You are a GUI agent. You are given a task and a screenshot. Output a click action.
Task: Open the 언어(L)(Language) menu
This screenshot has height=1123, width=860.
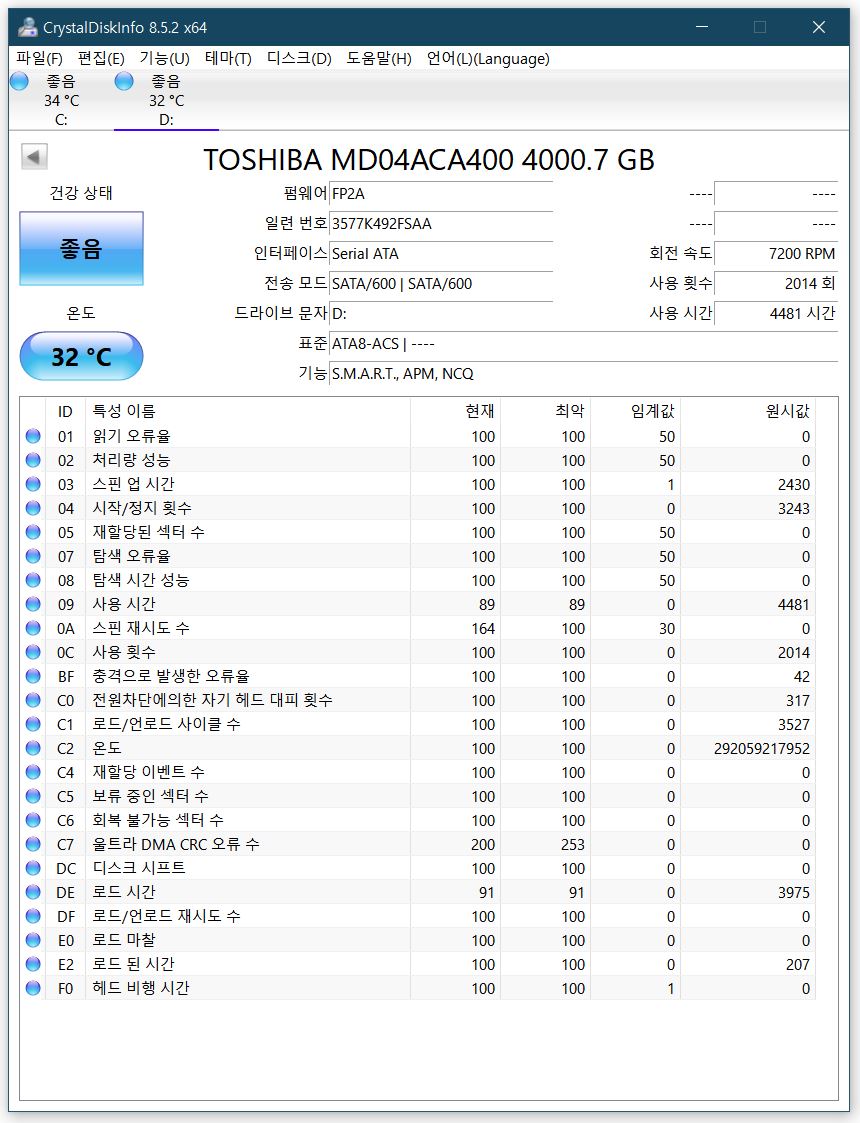[488, 59]
